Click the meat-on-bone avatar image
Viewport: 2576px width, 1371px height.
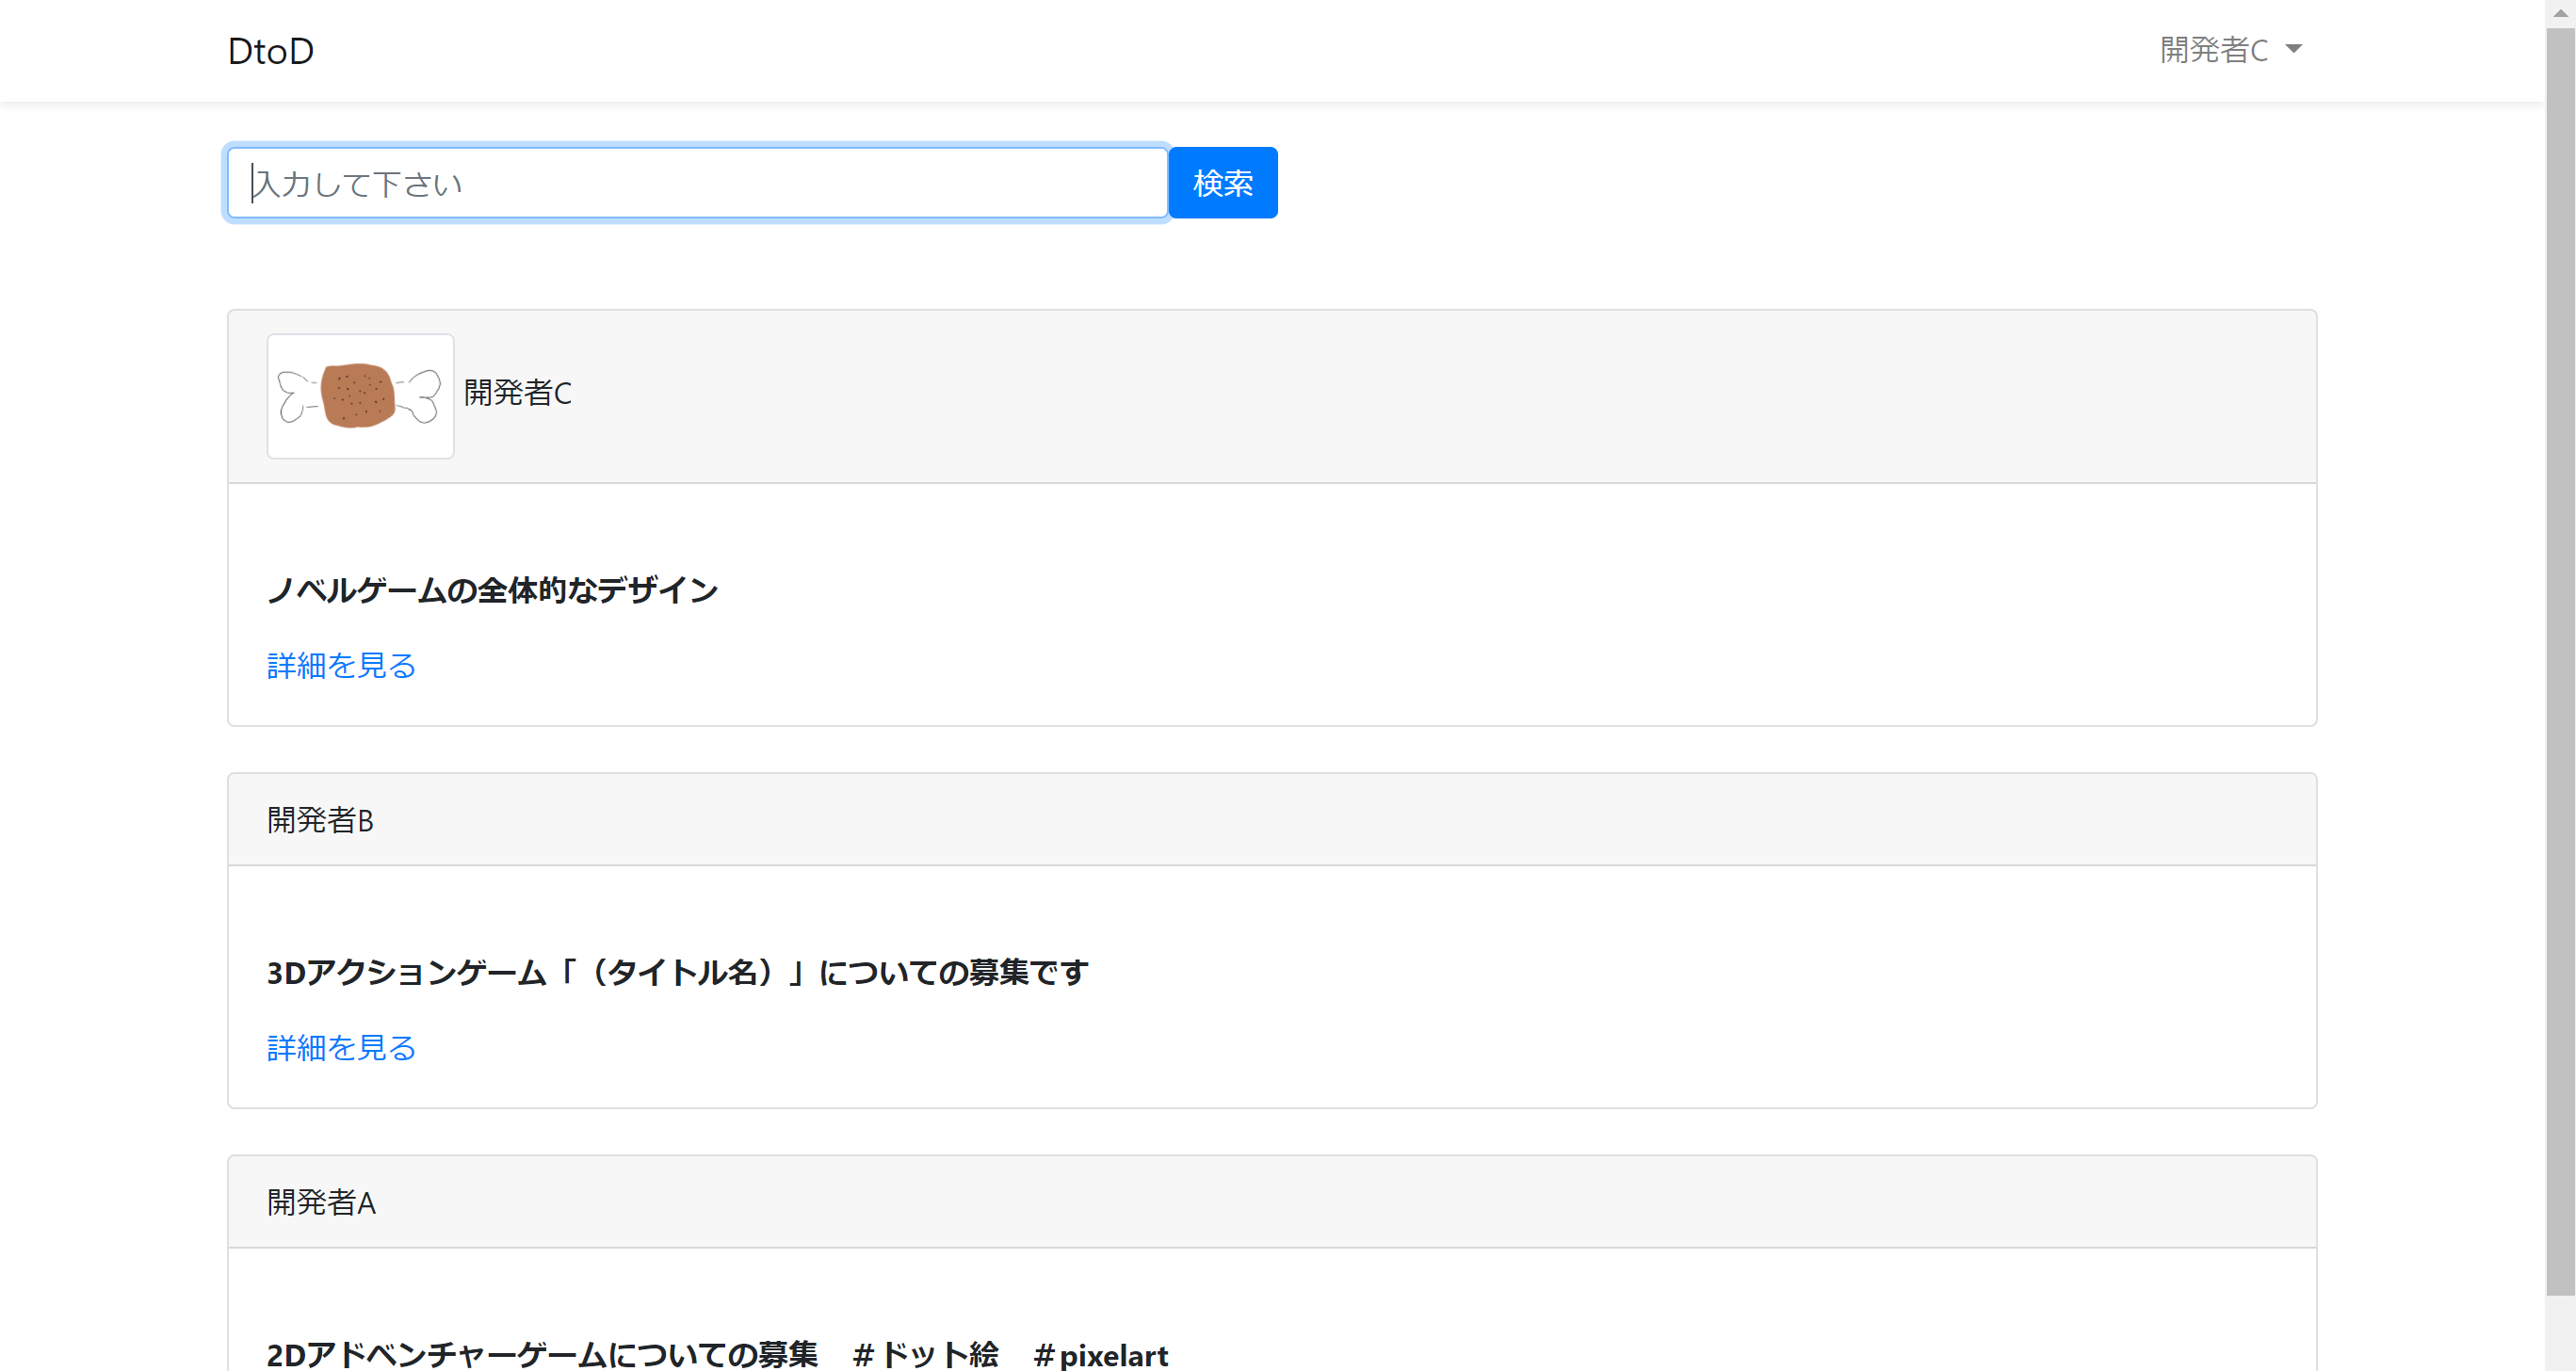click(x=360, y=396)
